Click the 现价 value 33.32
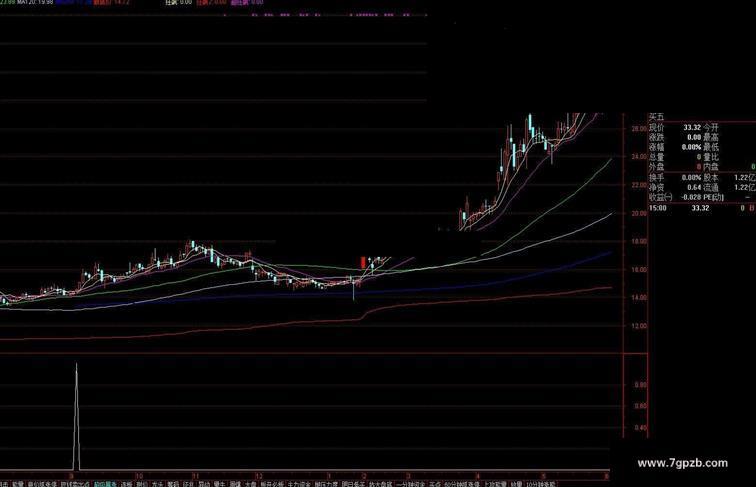 point(692,127)
